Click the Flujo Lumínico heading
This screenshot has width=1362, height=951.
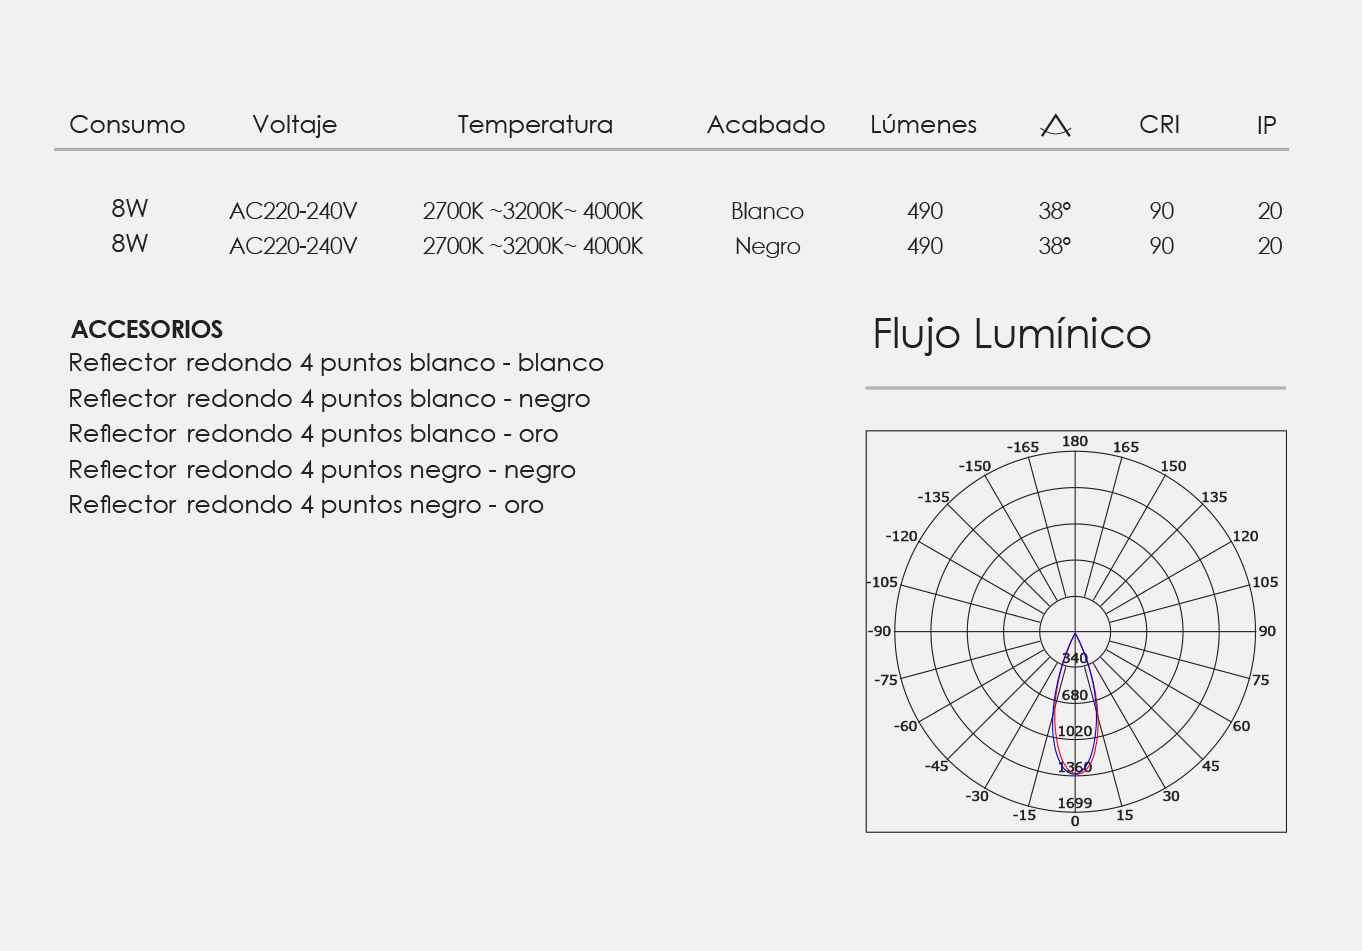1011,334
